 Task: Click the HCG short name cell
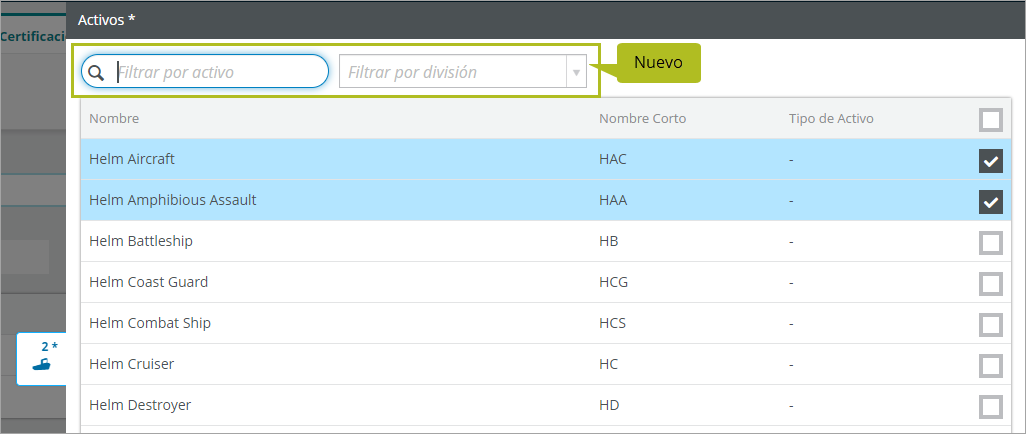(x=613, y=282)
